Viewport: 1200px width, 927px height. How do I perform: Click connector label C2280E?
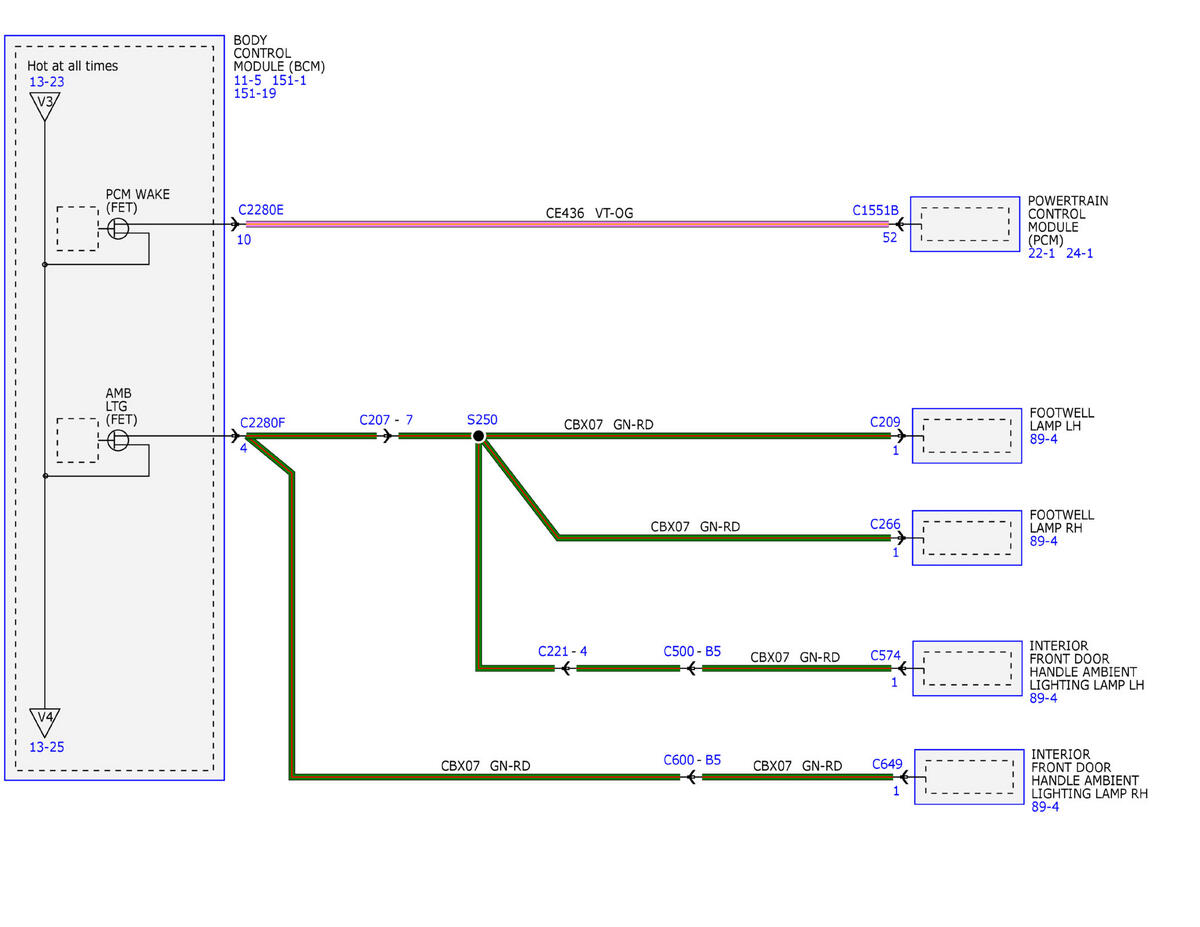[x=261, y=210]
